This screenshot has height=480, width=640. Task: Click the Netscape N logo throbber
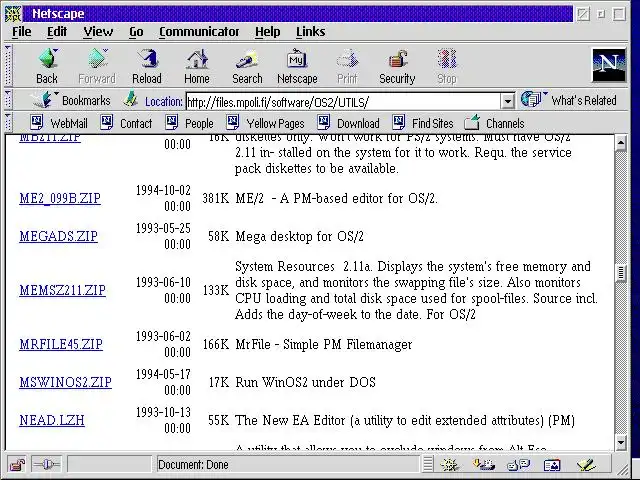click(609, 65)
